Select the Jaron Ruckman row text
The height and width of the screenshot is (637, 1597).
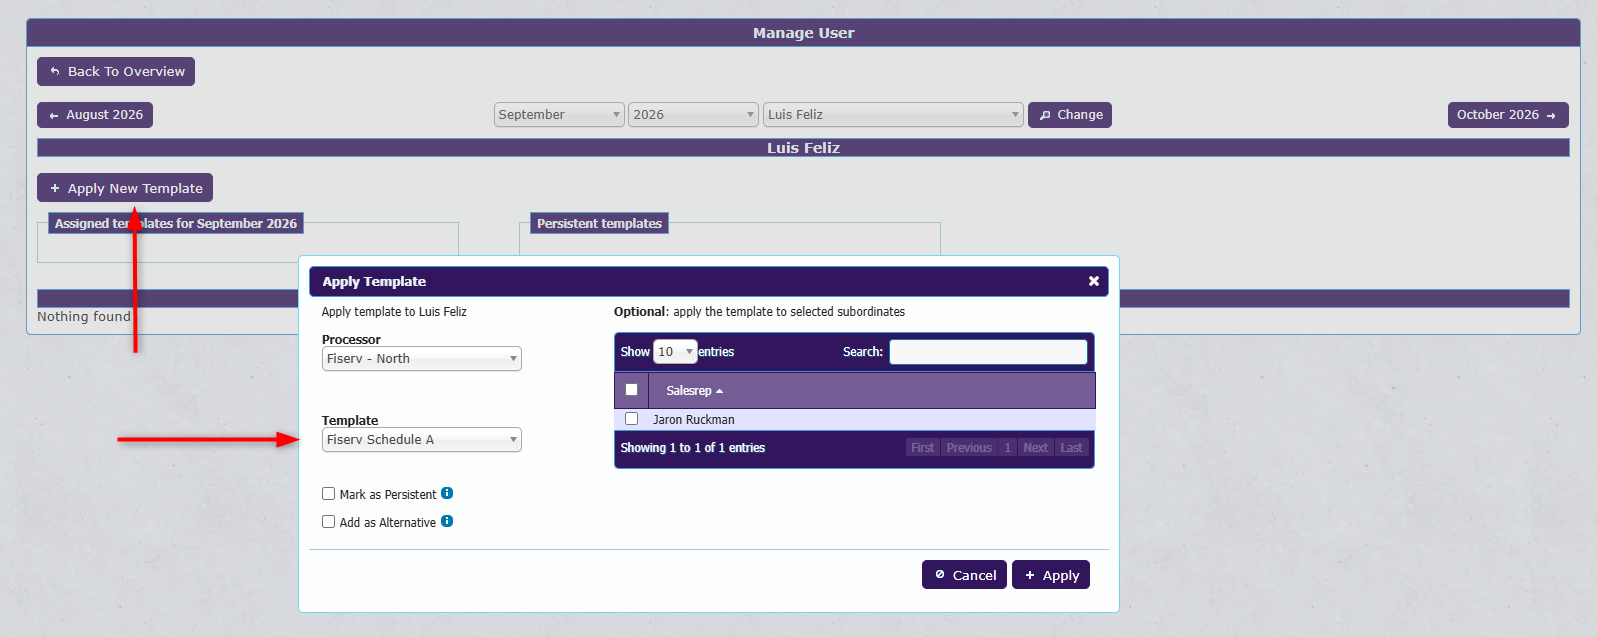694,420
